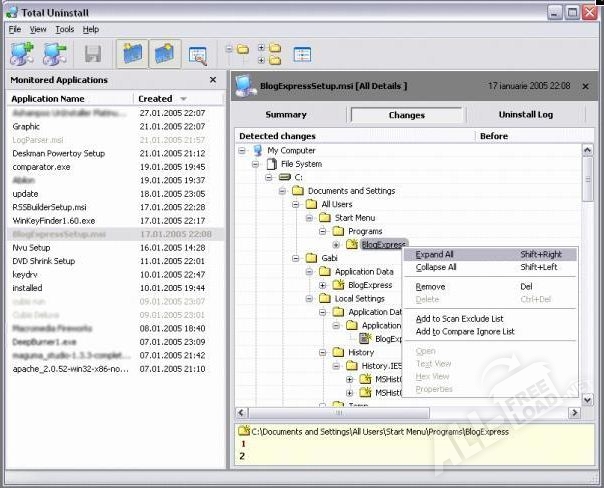Choose Expand All from the context menu

tap(435, 255)
